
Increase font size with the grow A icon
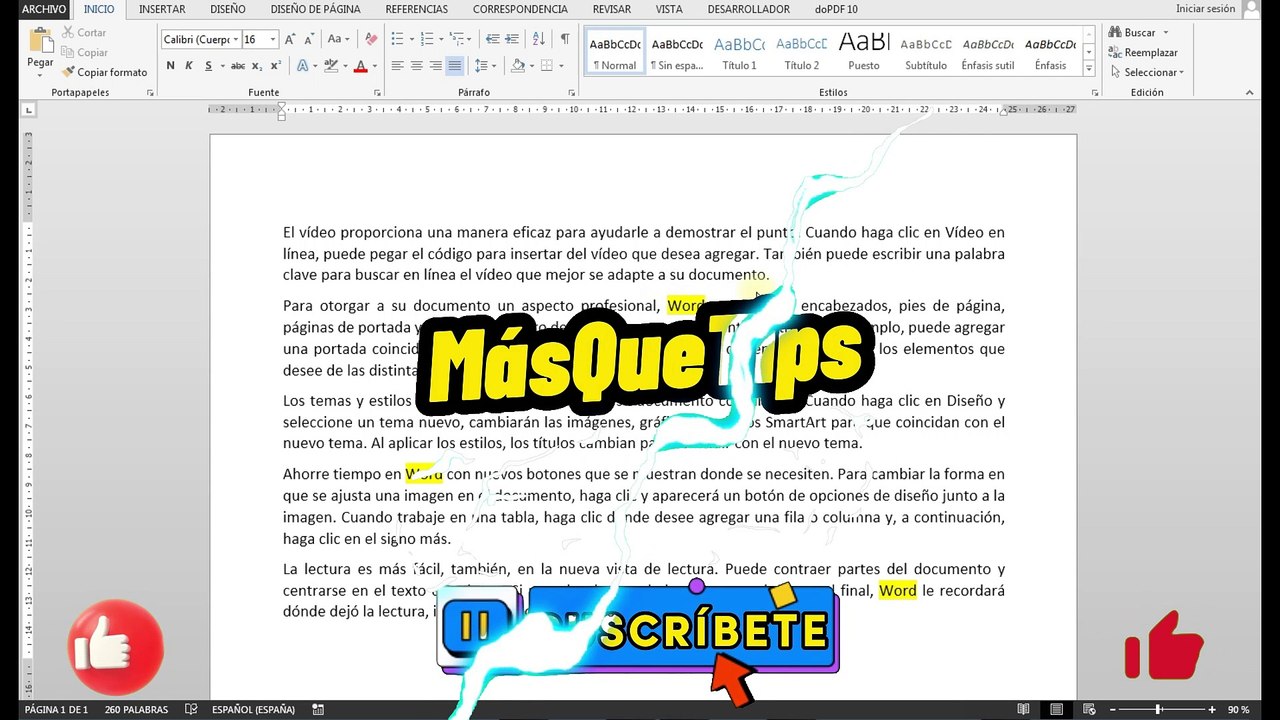coord(290,39)
